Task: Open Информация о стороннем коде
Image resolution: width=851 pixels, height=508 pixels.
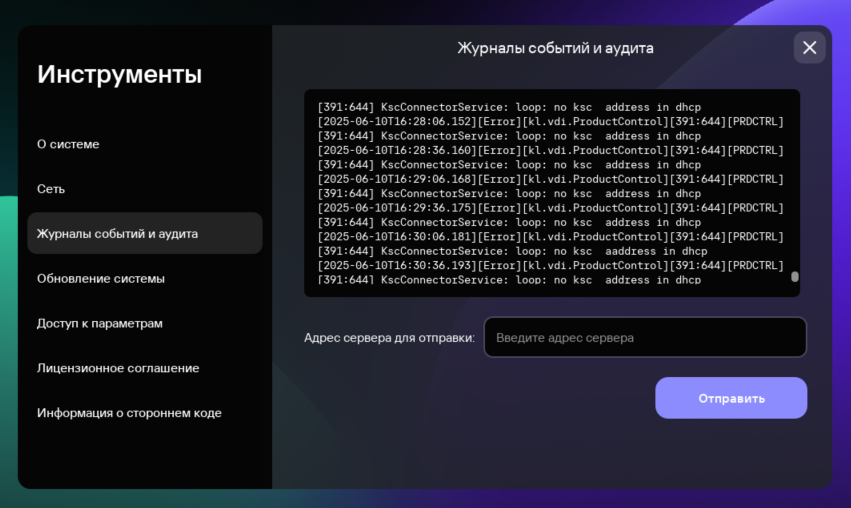Action: point(129,413)
